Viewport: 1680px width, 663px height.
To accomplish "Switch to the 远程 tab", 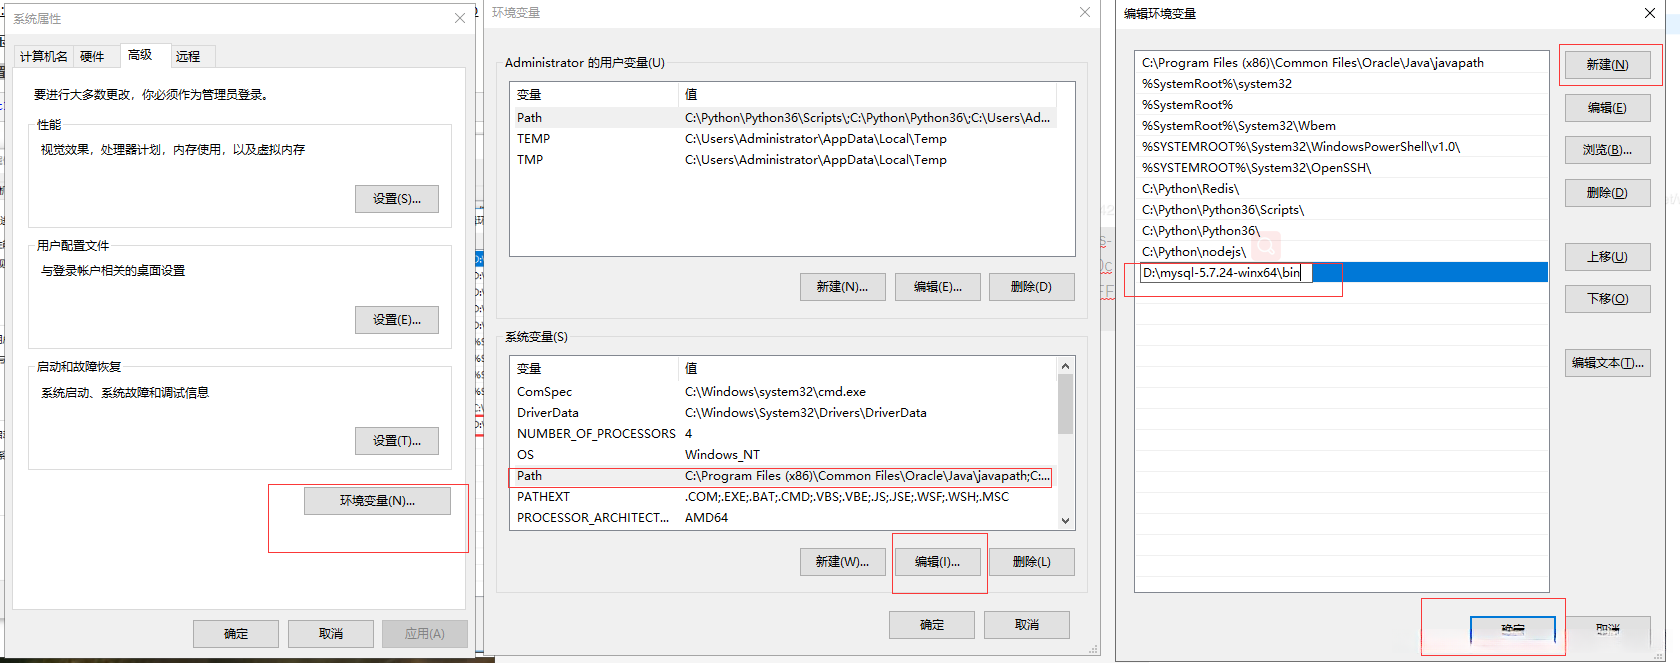I will (189, 56).
